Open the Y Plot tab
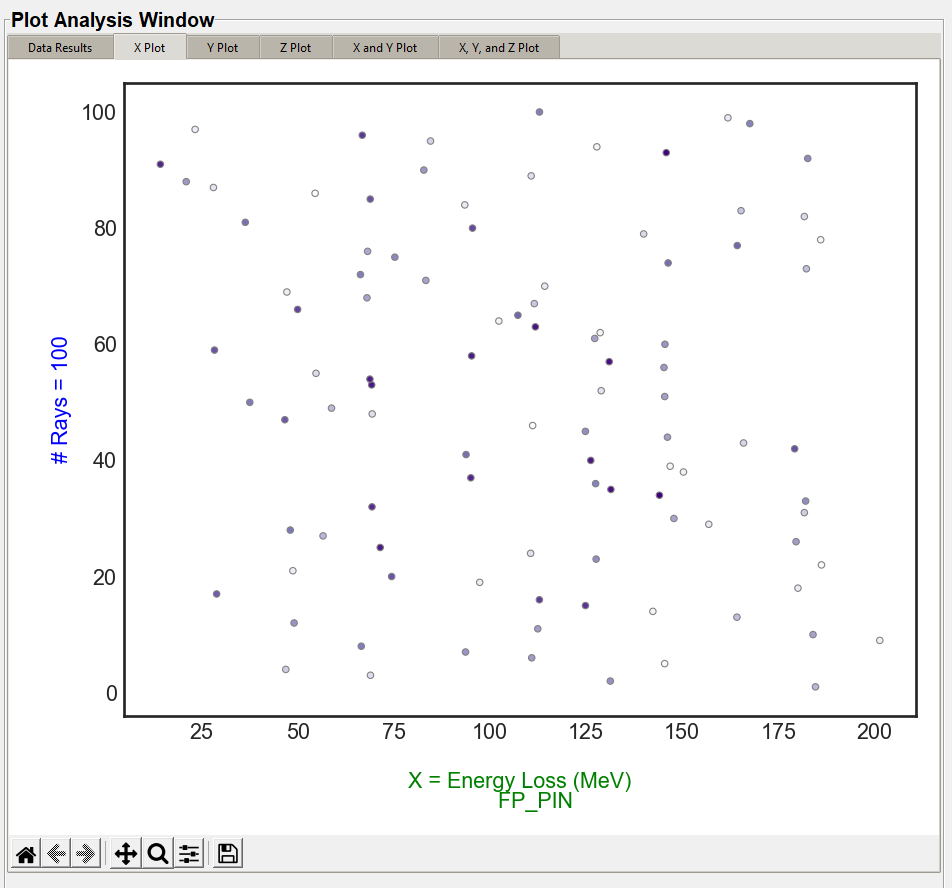The width and height of the screenshot is (952, 888). (x=222, y=48)
